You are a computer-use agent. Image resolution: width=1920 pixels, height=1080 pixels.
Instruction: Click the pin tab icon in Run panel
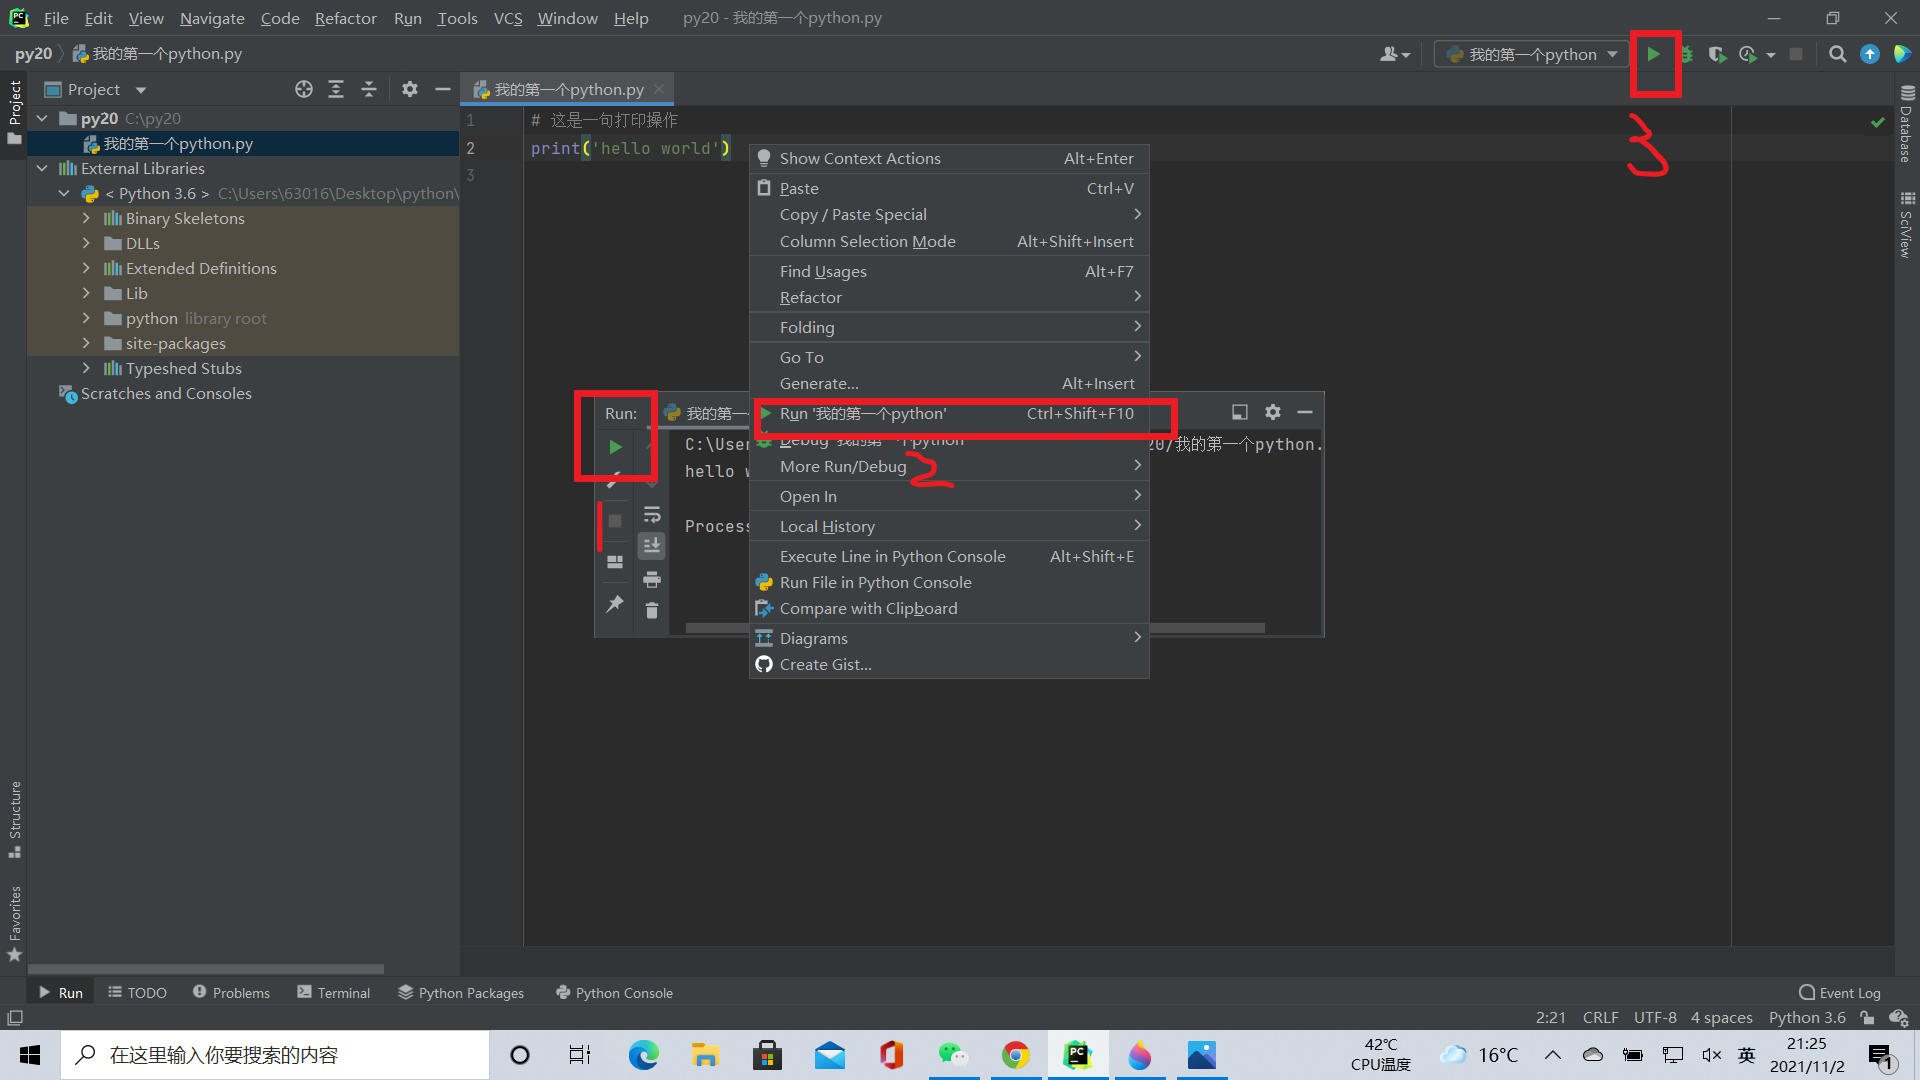click(615, 604)
